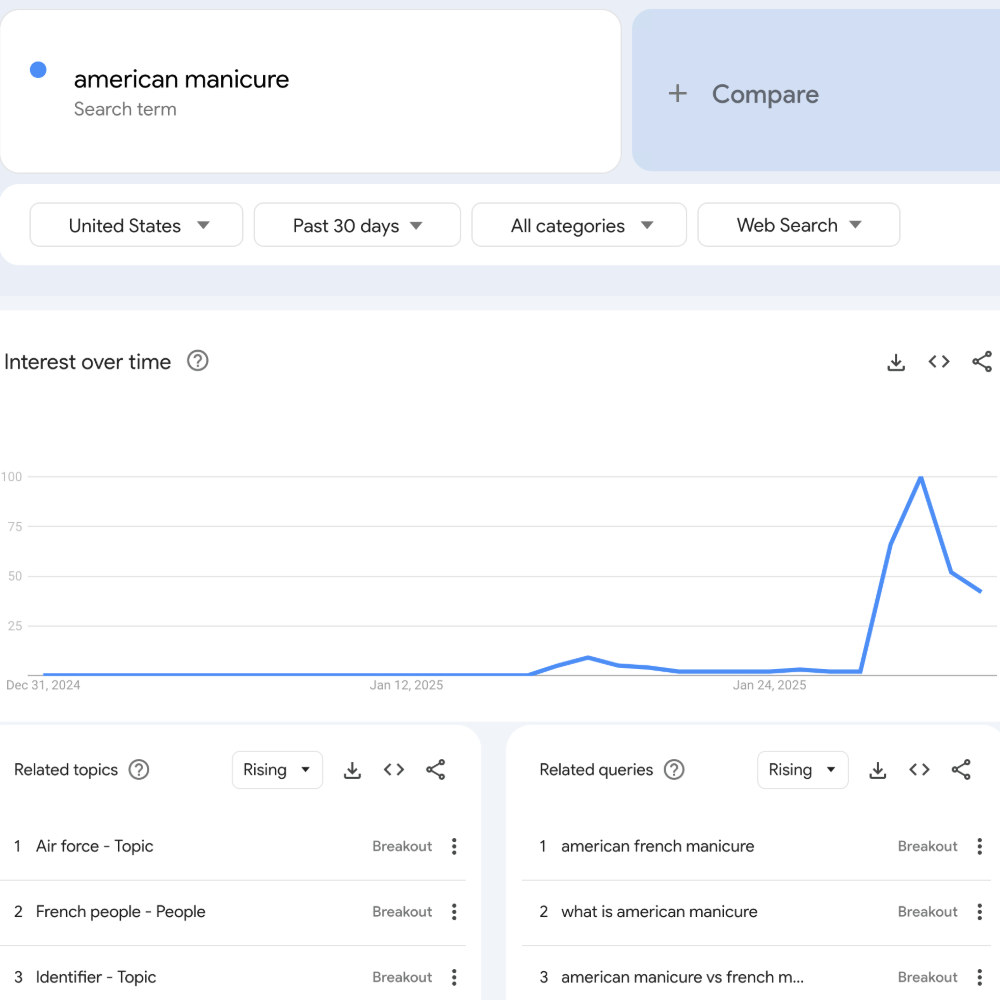Screen dimensions: 1000x1000
Task: Download Interest over time chart data
Action: (896, 362)
